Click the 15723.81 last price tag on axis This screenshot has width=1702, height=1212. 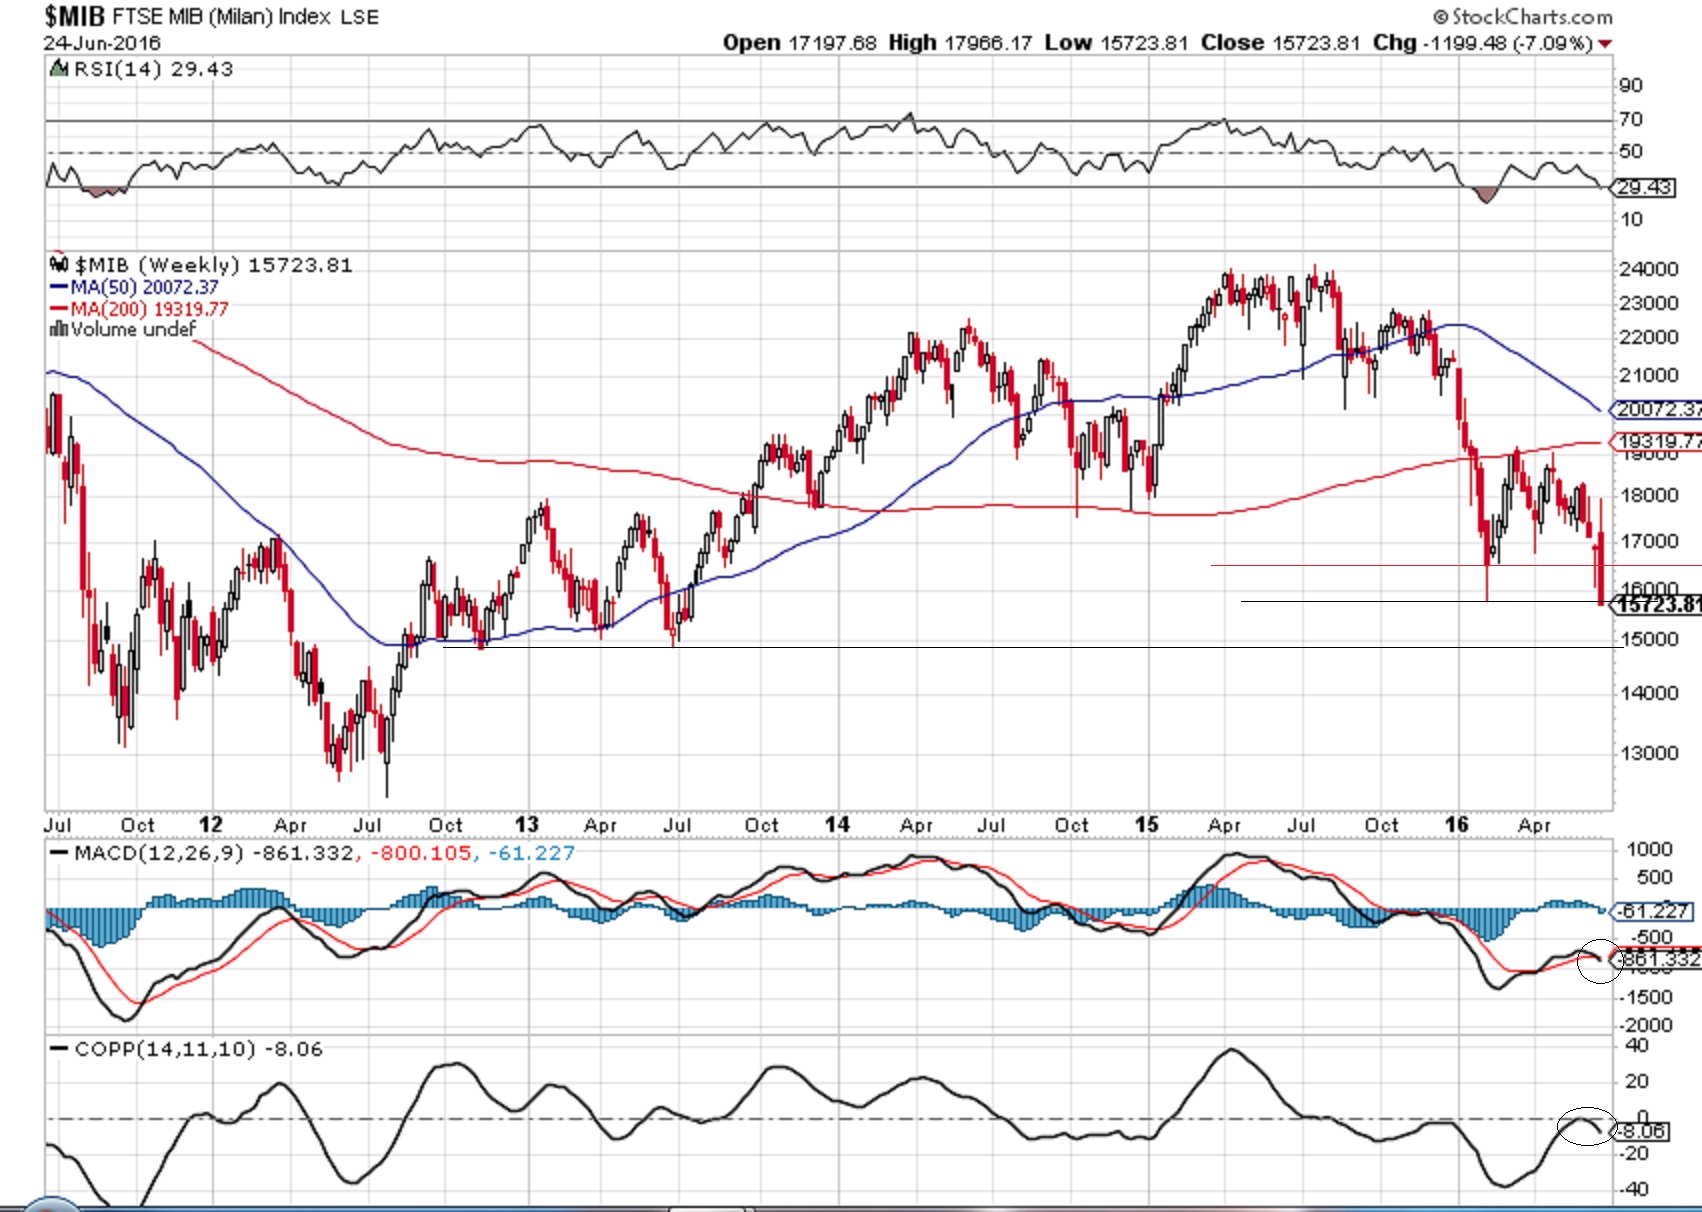[1657, 604]
